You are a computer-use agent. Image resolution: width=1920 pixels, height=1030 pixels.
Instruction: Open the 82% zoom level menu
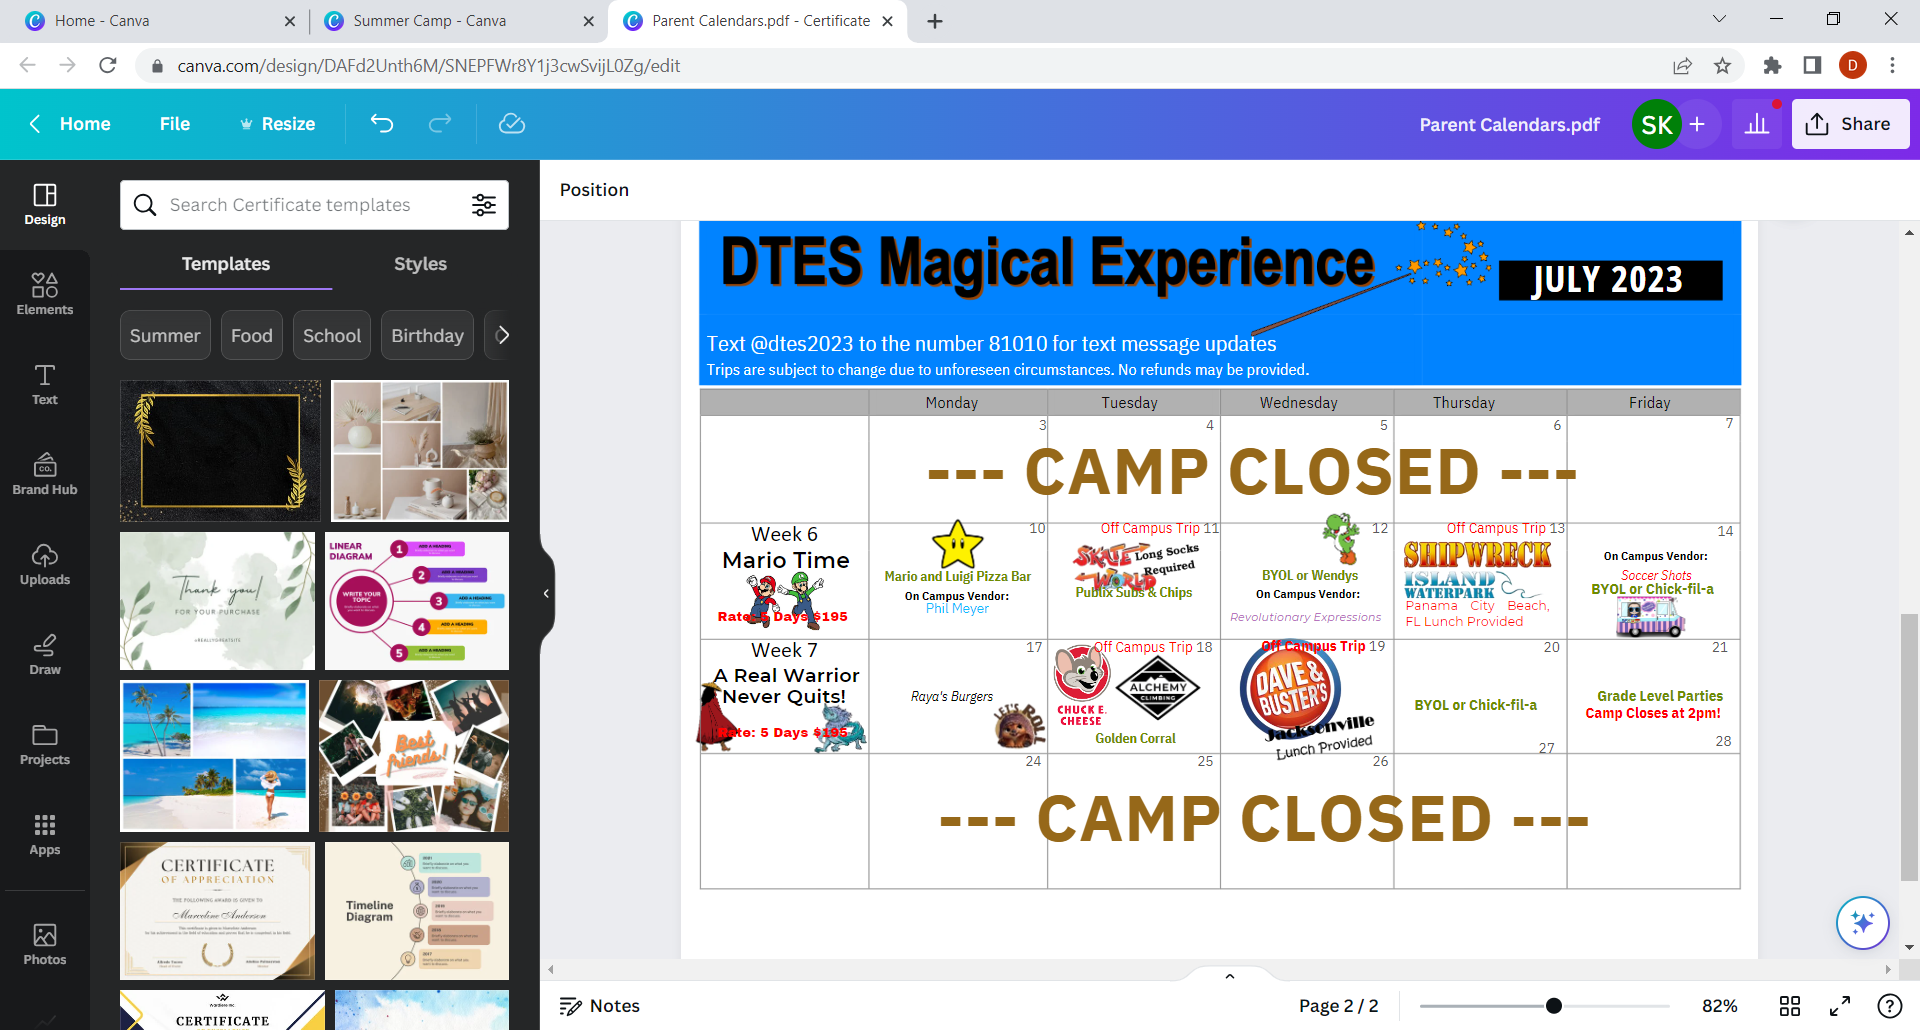click(1720, 1006)
